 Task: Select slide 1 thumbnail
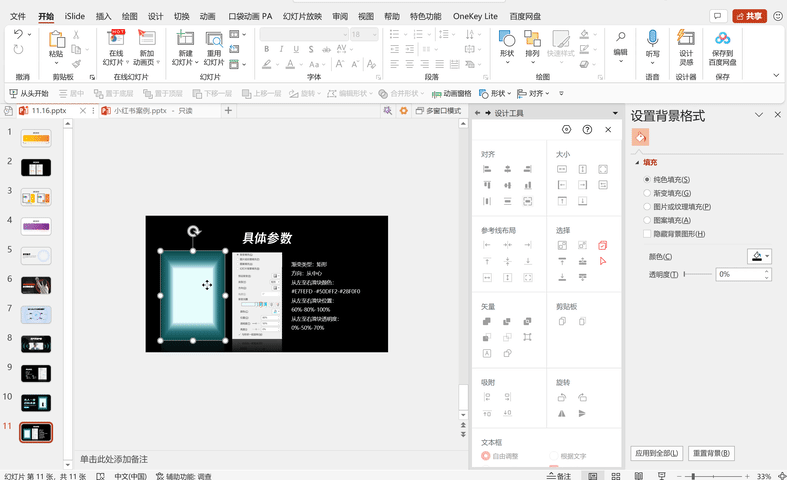(x=36, y=138)
